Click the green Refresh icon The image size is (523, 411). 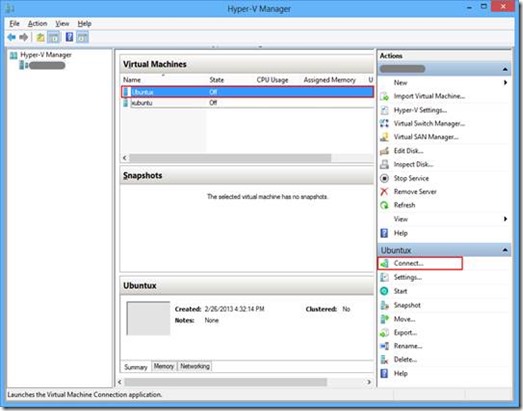click(x=384, y=205)
